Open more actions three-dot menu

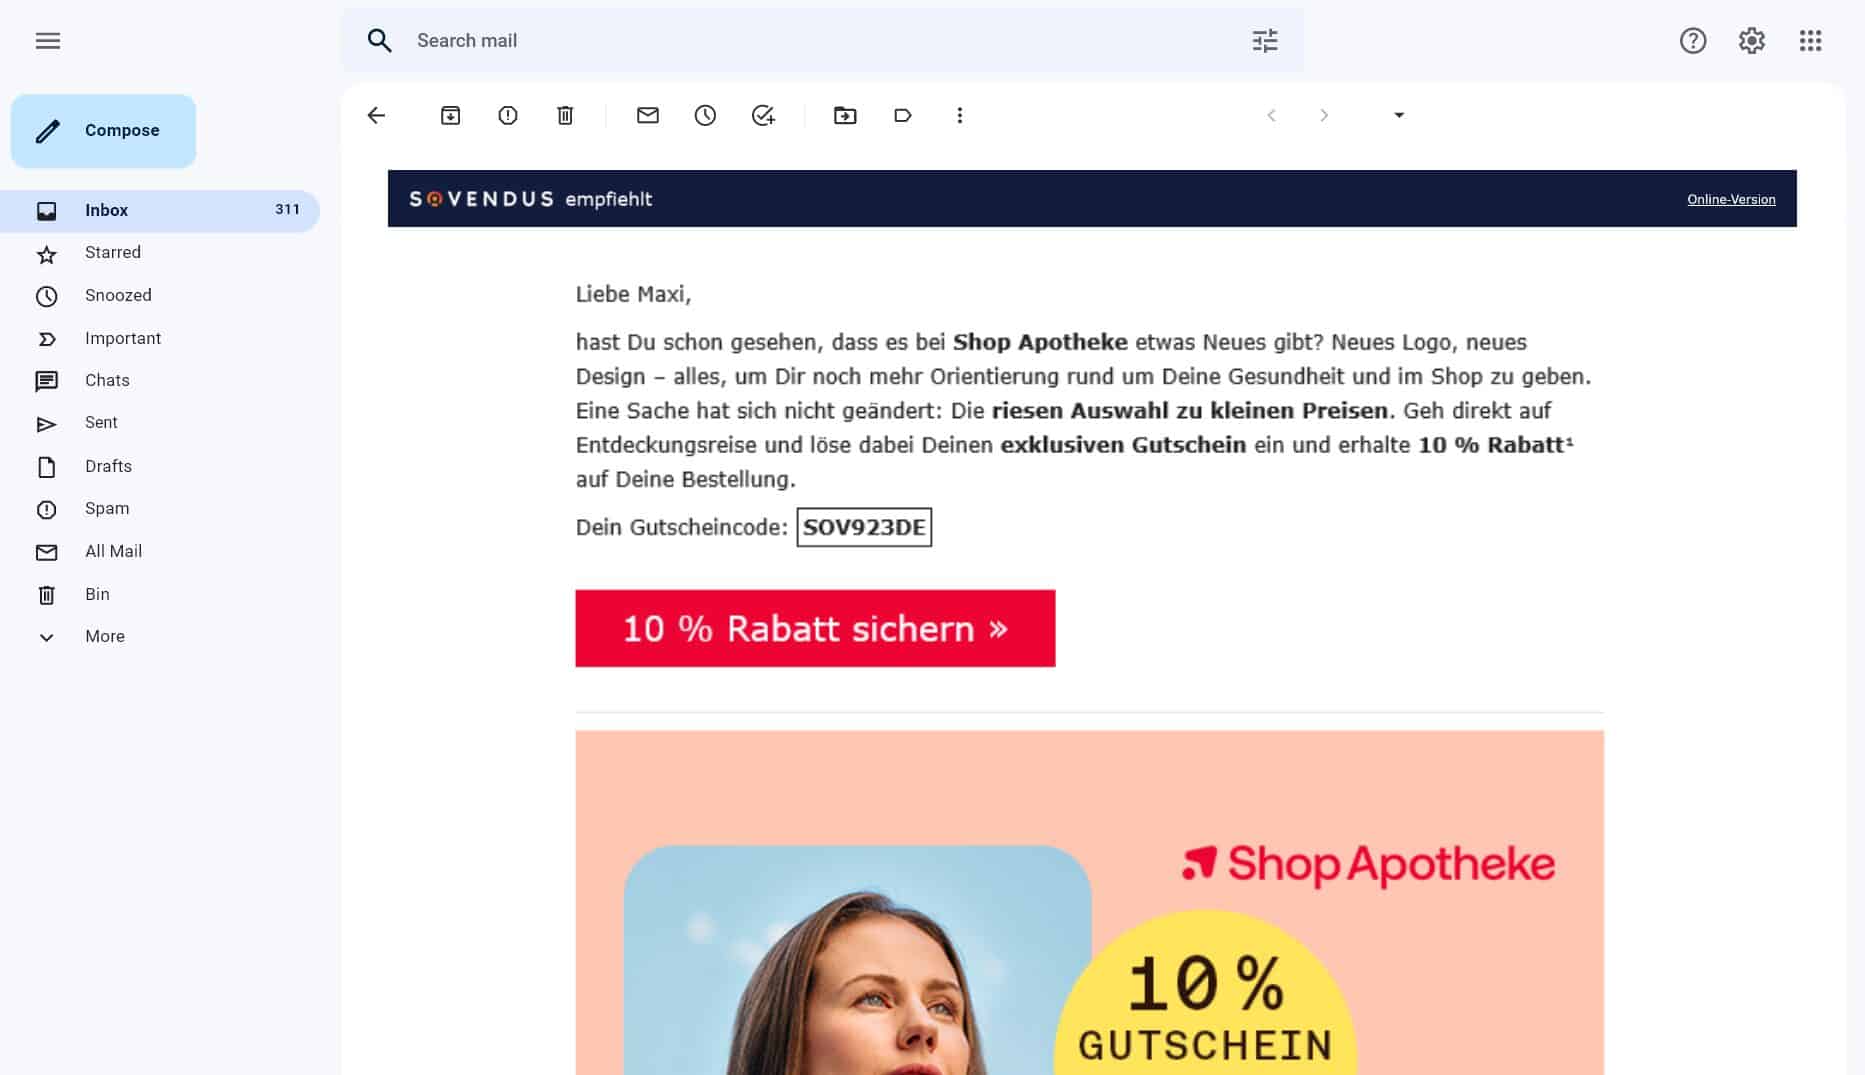point(960,115)
